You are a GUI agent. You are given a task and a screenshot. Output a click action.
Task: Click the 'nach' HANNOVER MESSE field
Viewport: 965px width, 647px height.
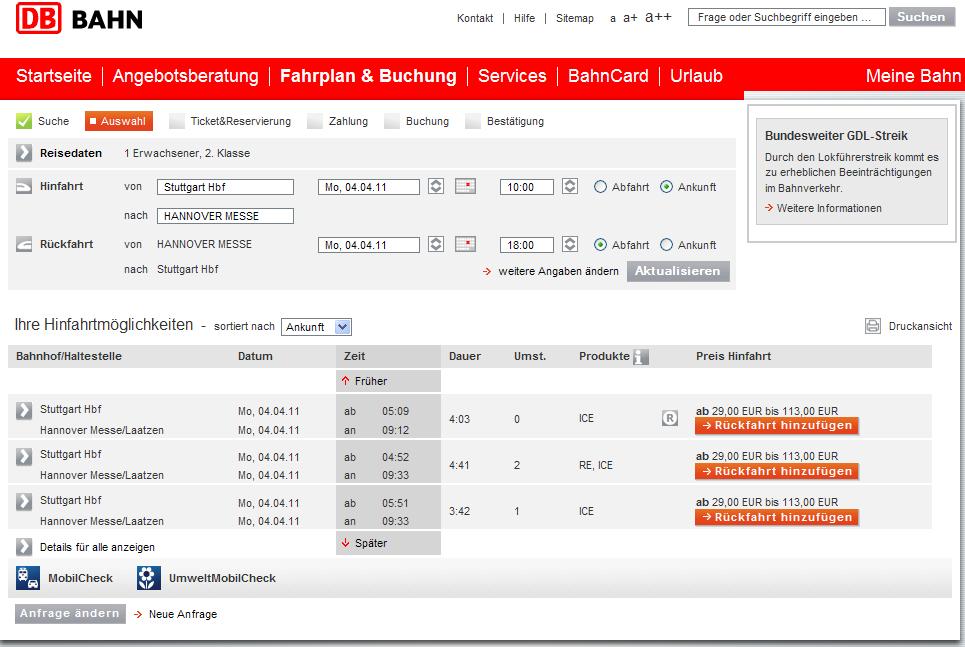[x=225, y=216]
